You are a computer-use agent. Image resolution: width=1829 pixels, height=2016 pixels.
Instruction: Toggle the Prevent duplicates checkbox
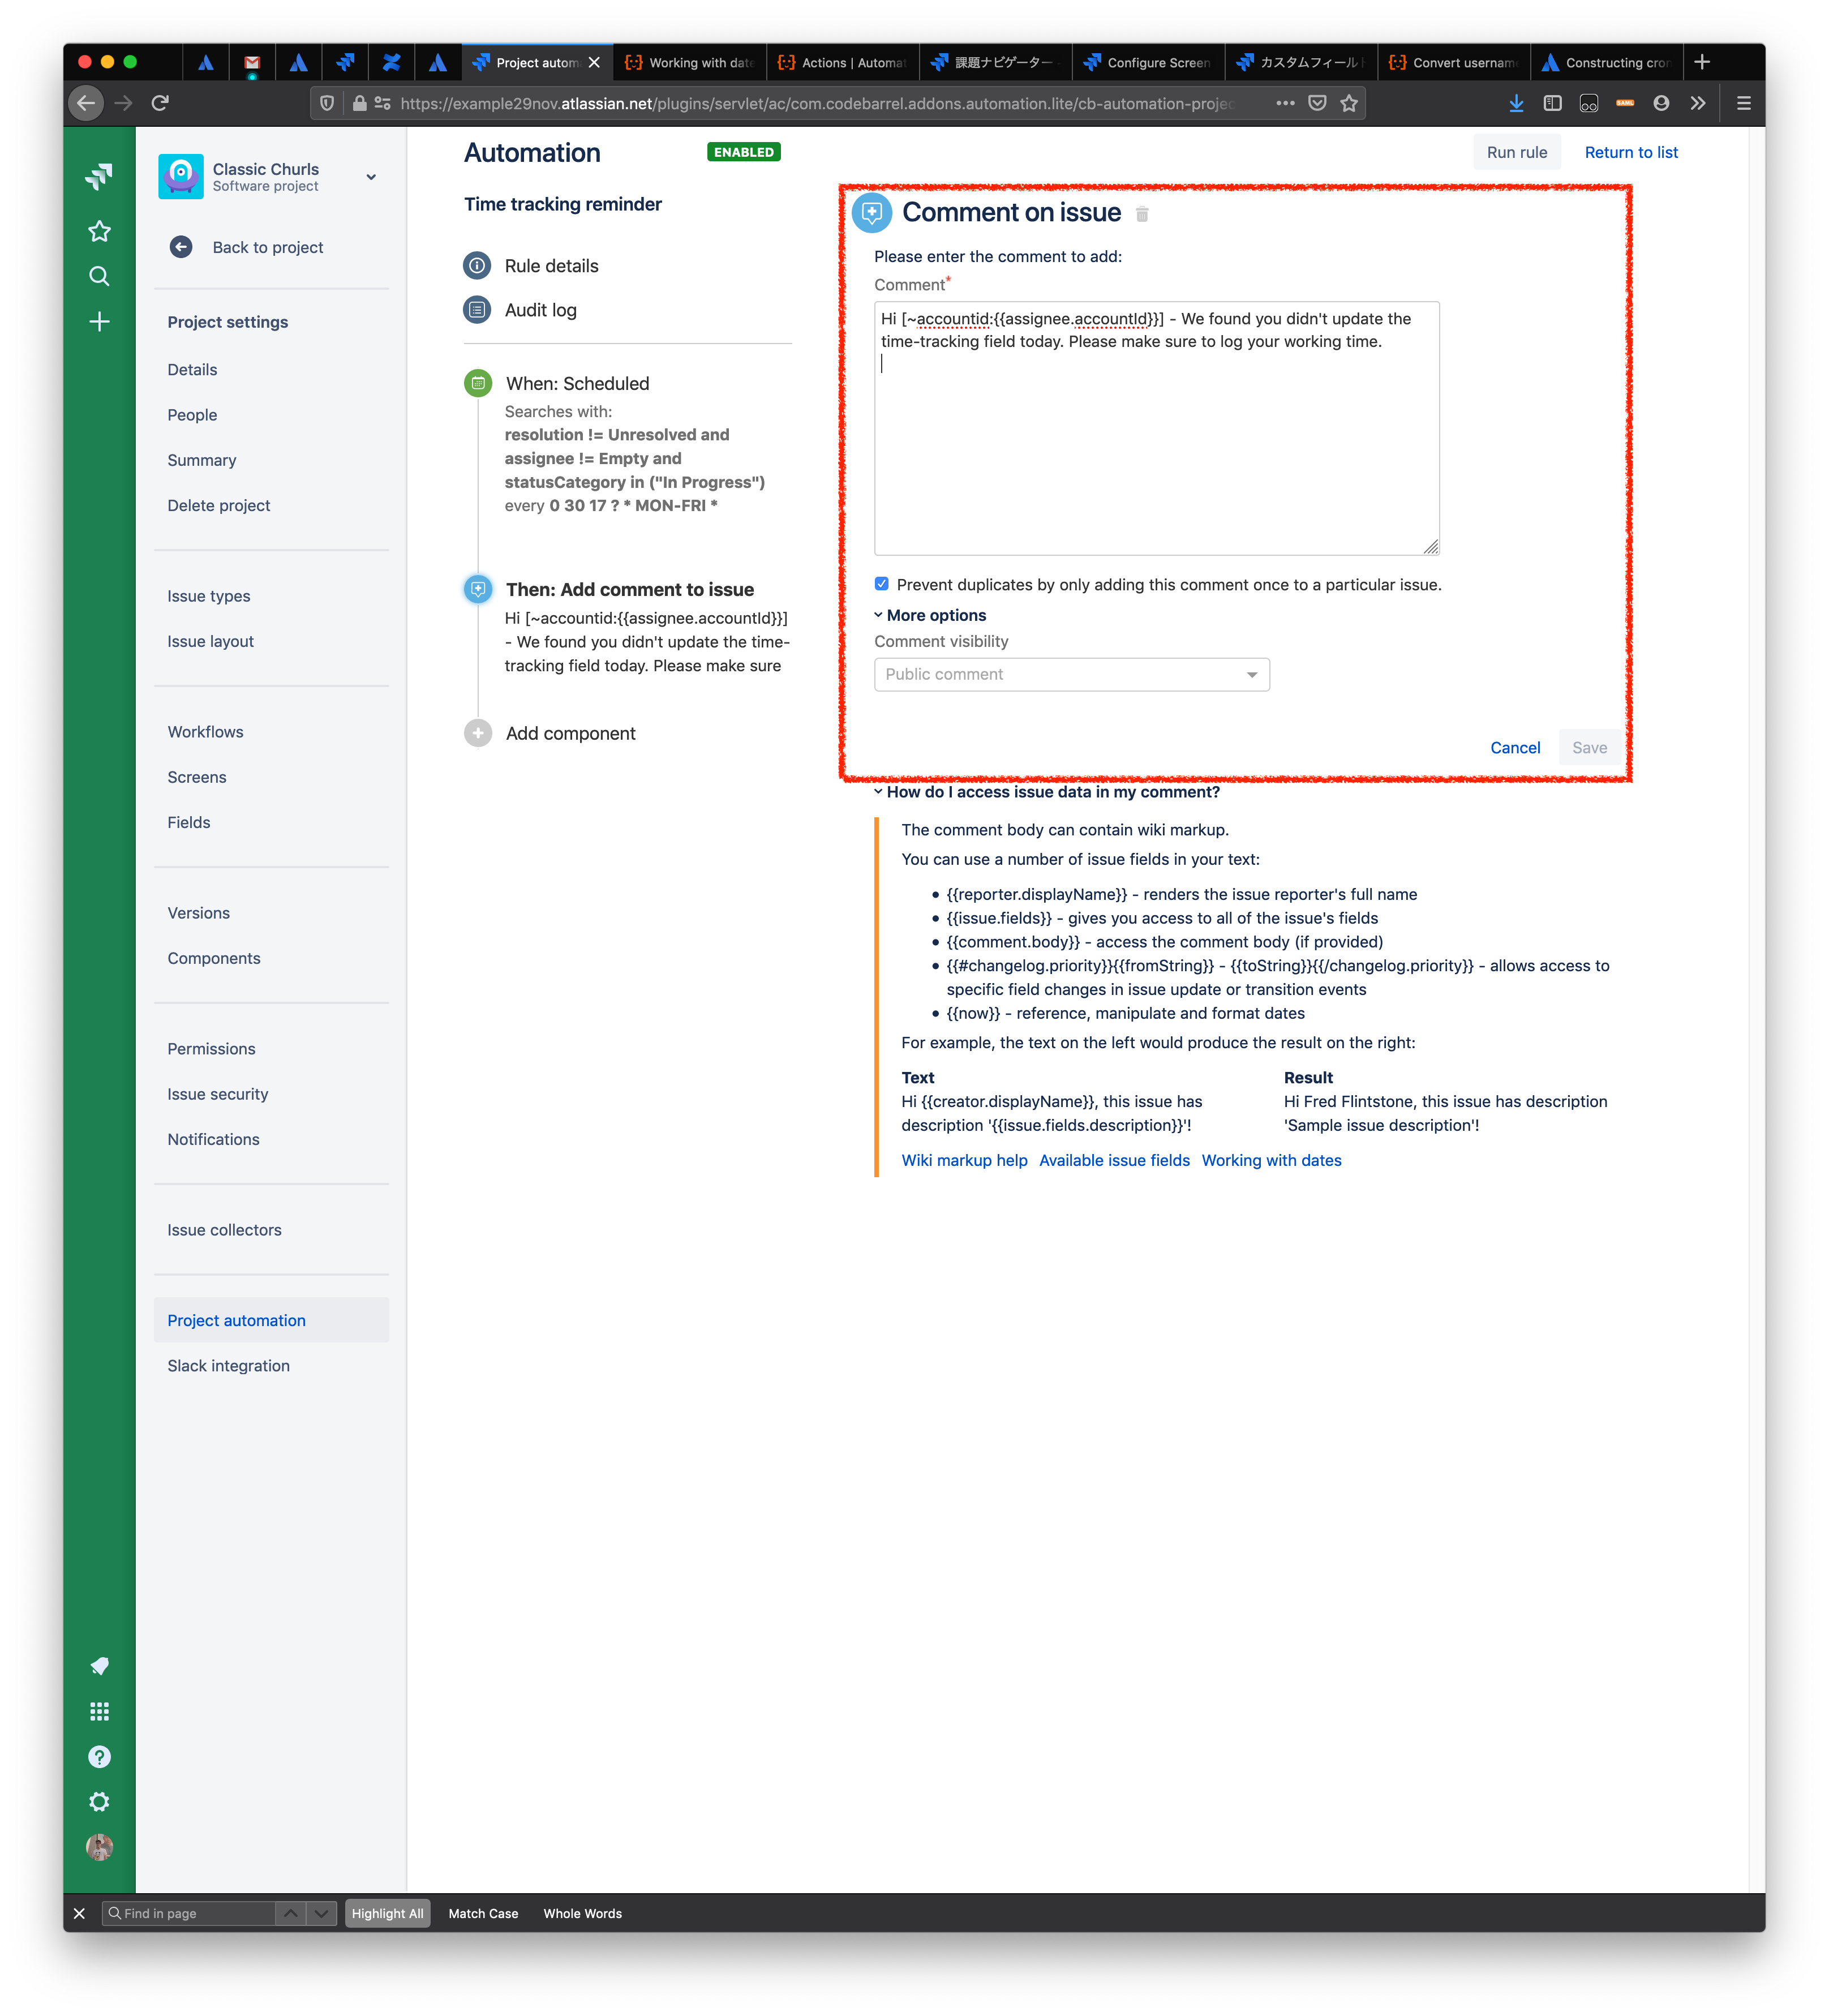(x=881, y=584)
